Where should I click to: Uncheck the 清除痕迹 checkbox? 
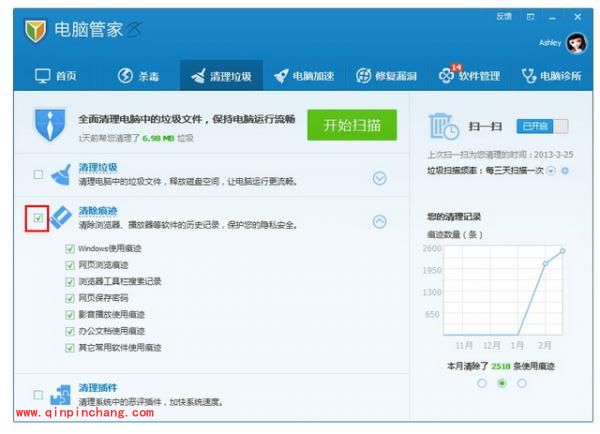(x=38, y=218)
